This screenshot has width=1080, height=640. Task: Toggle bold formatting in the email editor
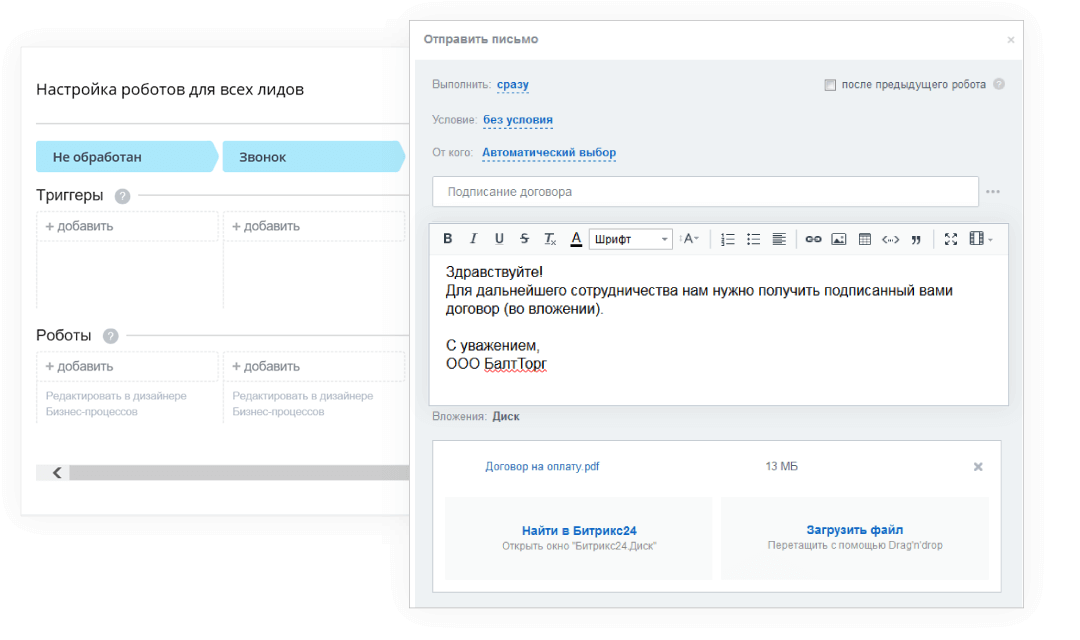point(448,238)
